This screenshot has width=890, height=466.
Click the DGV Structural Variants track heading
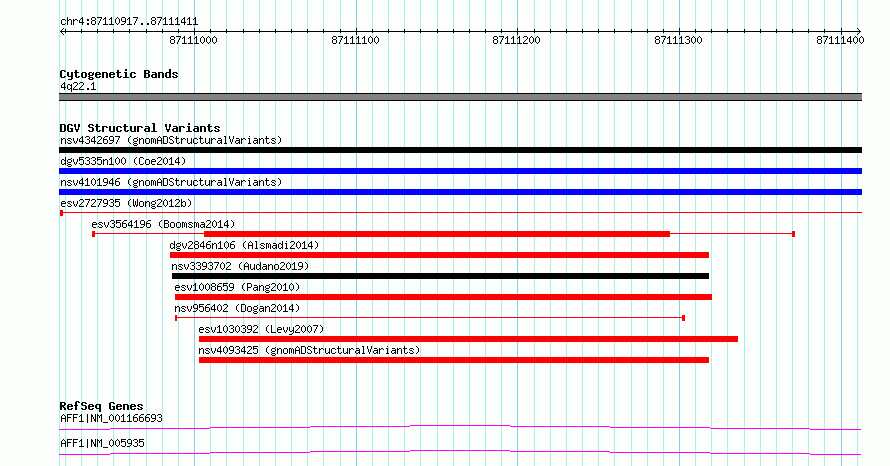click(140, 128)
